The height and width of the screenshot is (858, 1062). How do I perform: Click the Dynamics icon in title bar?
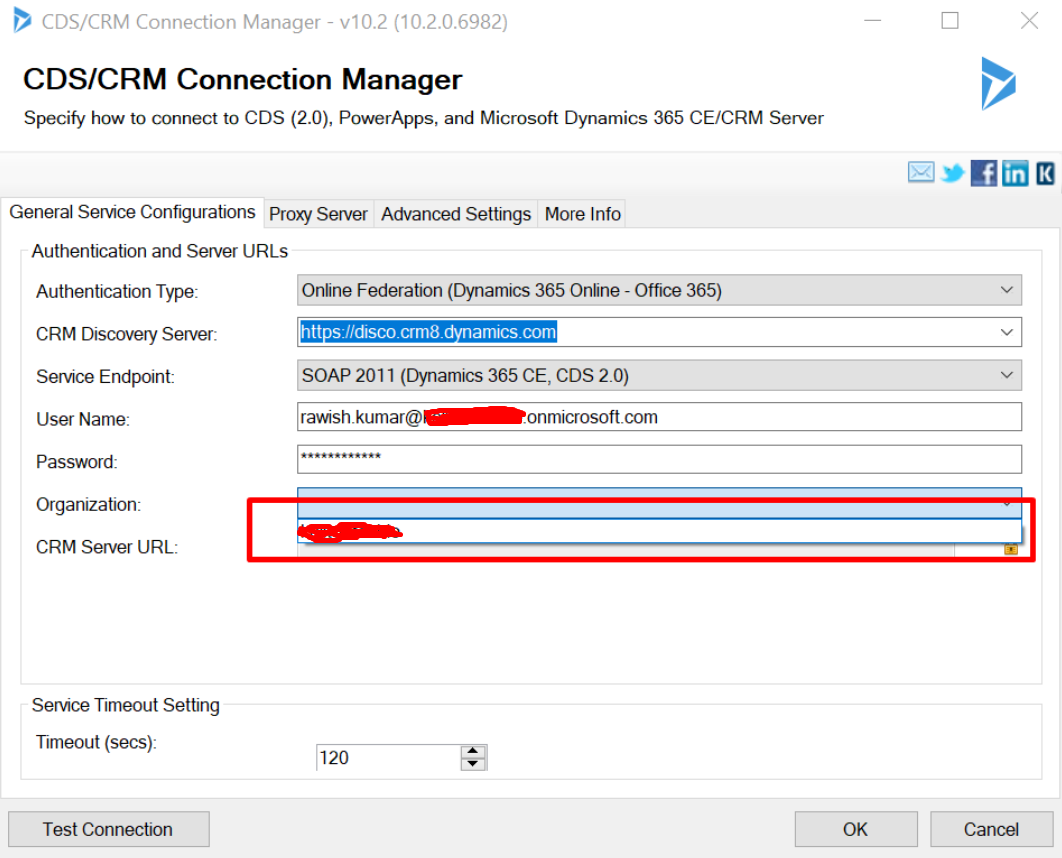click(22, 21)
